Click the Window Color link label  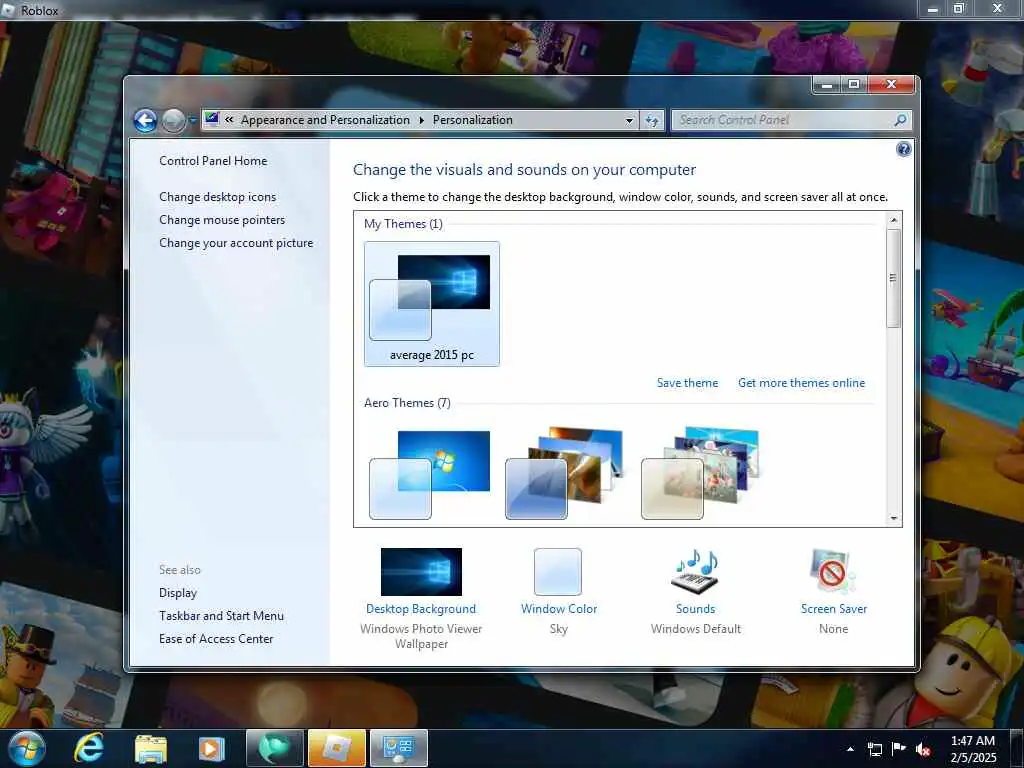(x=559, y=609)
